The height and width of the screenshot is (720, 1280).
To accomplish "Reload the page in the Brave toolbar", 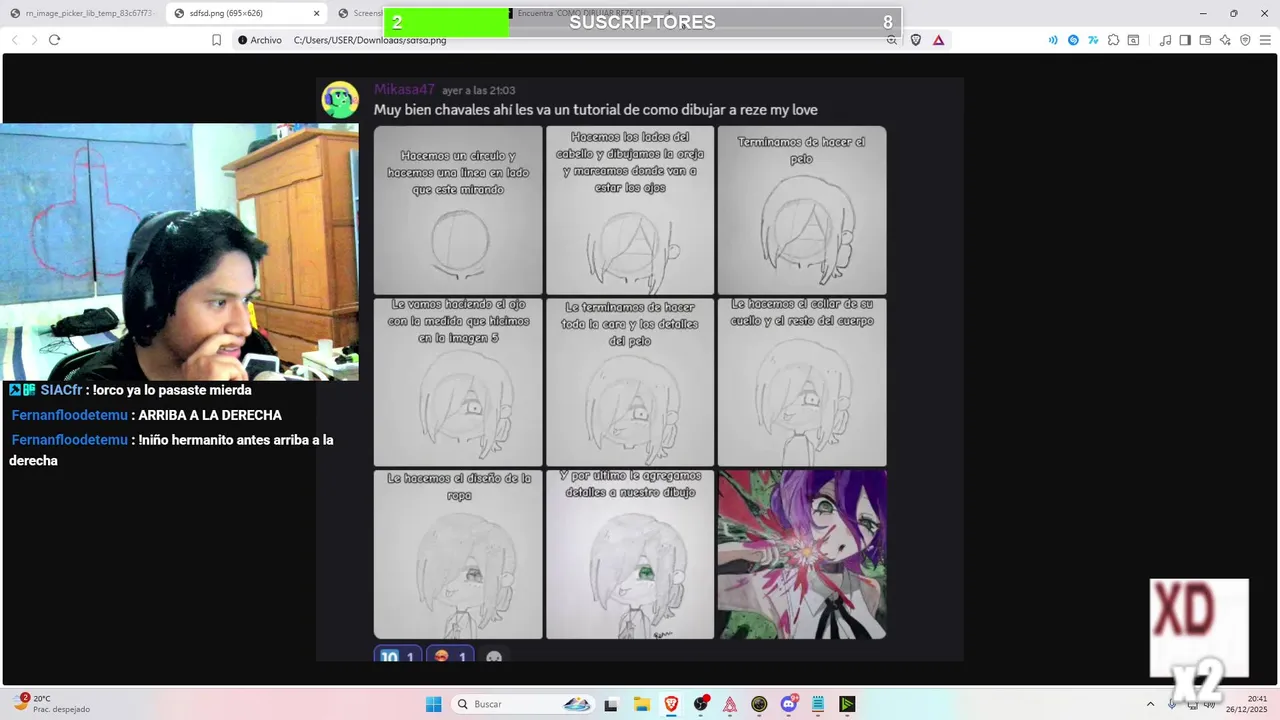I will click(x=54, y=40).
